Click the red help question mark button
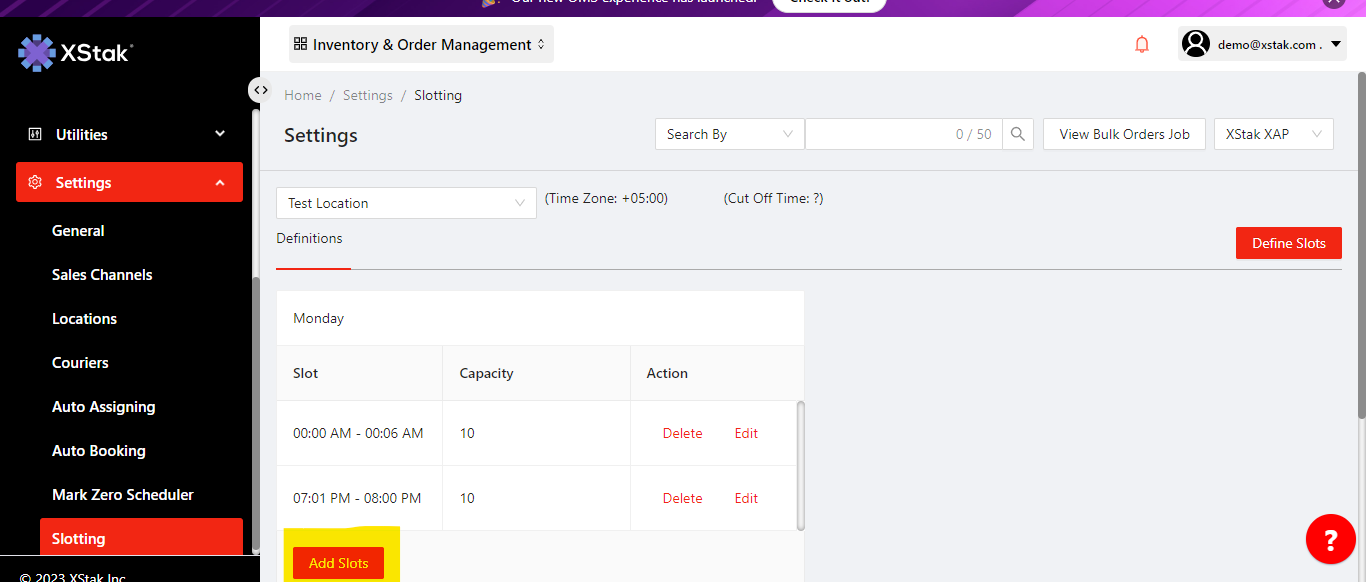The image size is (1366, 585). point(1330,540)
